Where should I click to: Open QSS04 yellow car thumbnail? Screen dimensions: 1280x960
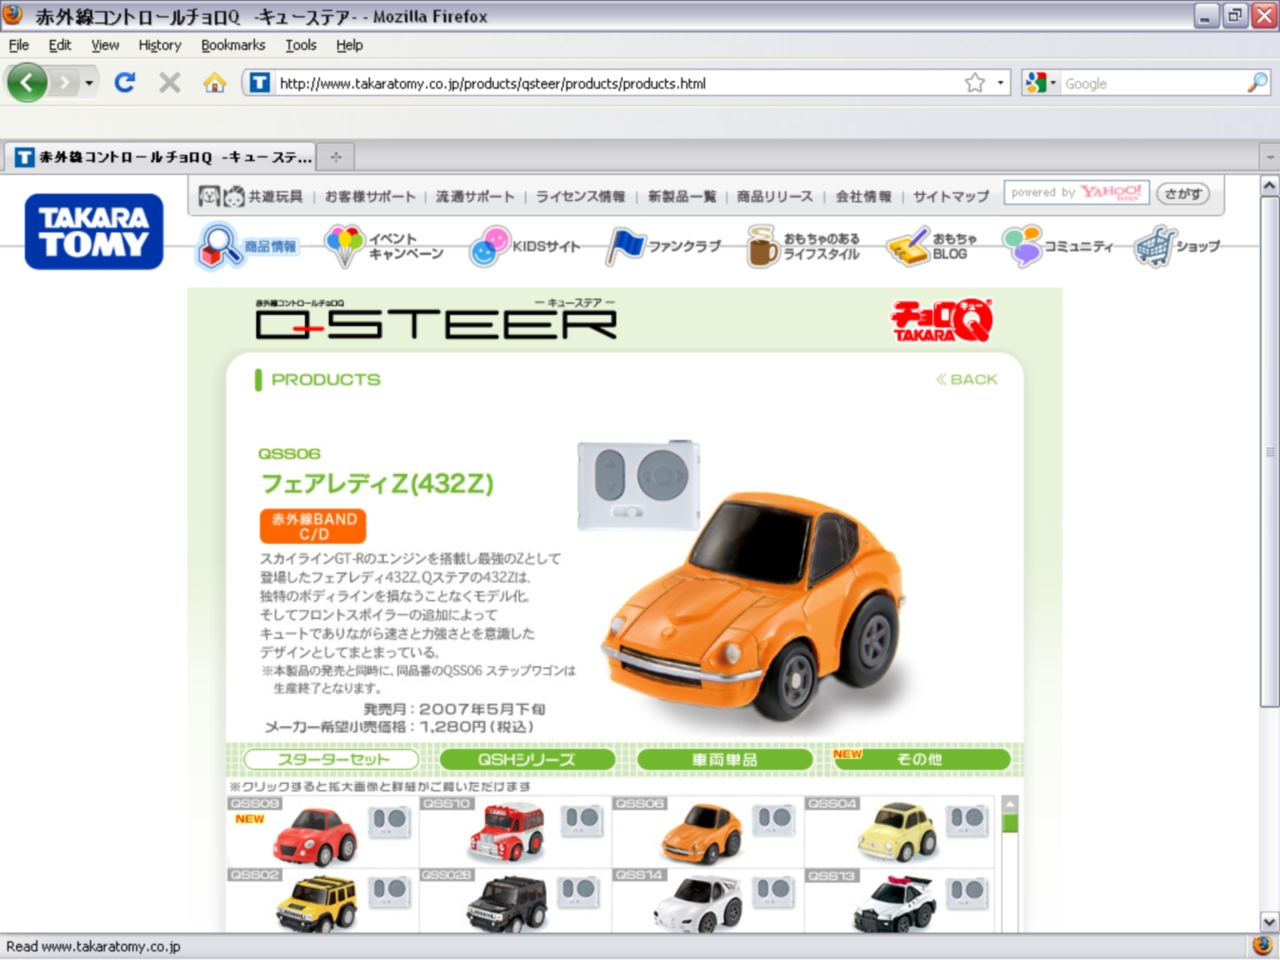898,832
